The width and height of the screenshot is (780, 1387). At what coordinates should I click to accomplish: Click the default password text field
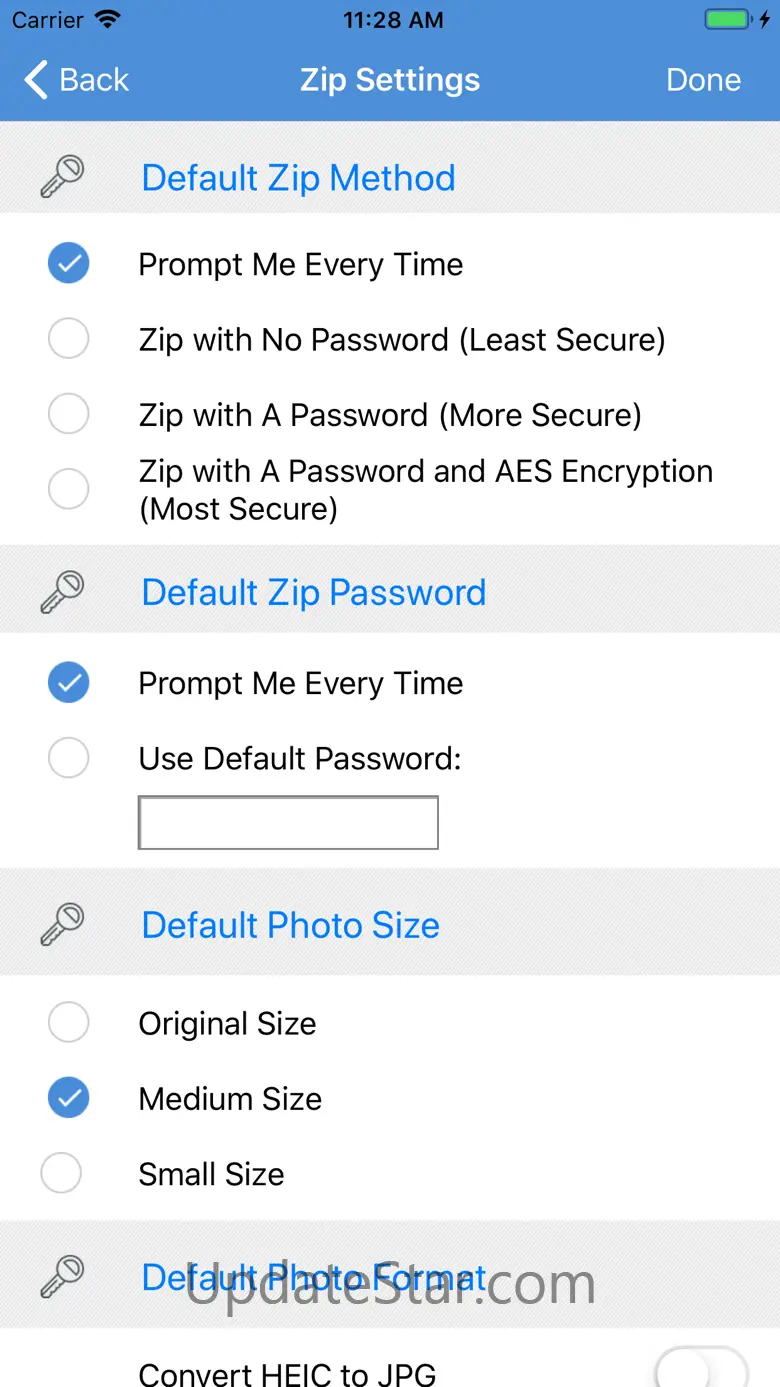point(288,823)
